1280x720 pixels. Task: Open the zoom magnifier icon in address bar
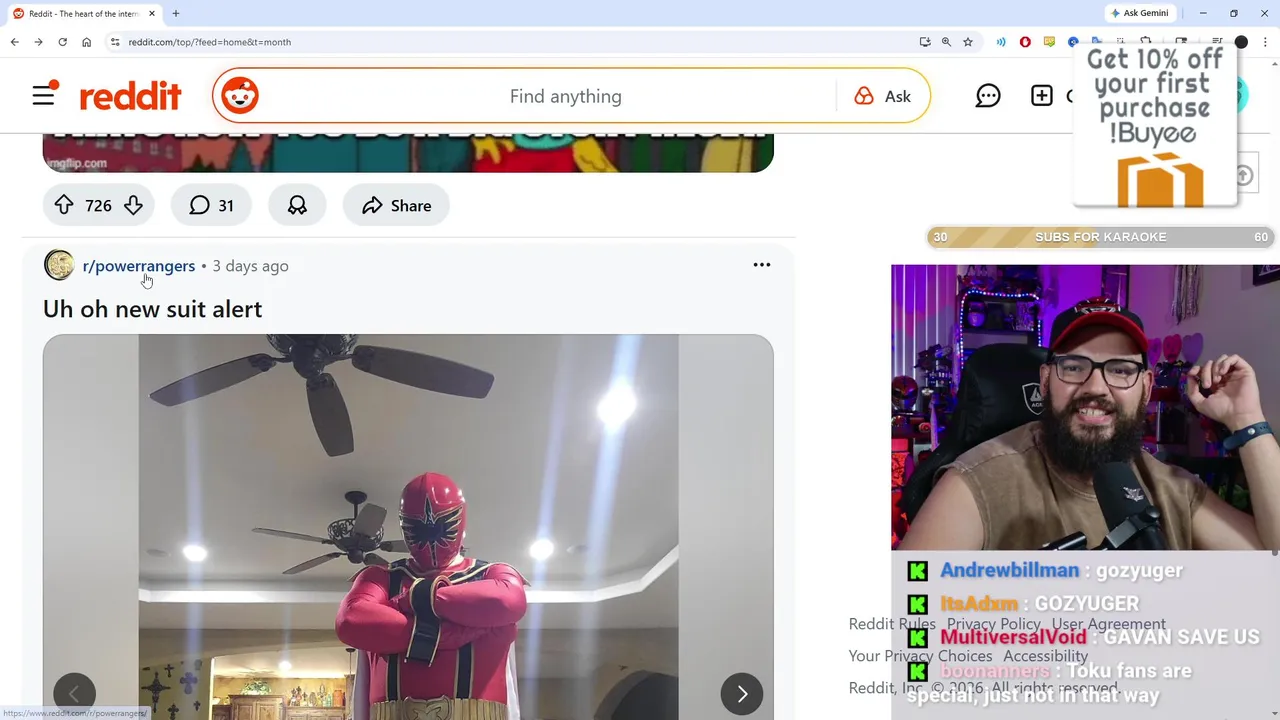pyautogui.click(x=946, y=42)
